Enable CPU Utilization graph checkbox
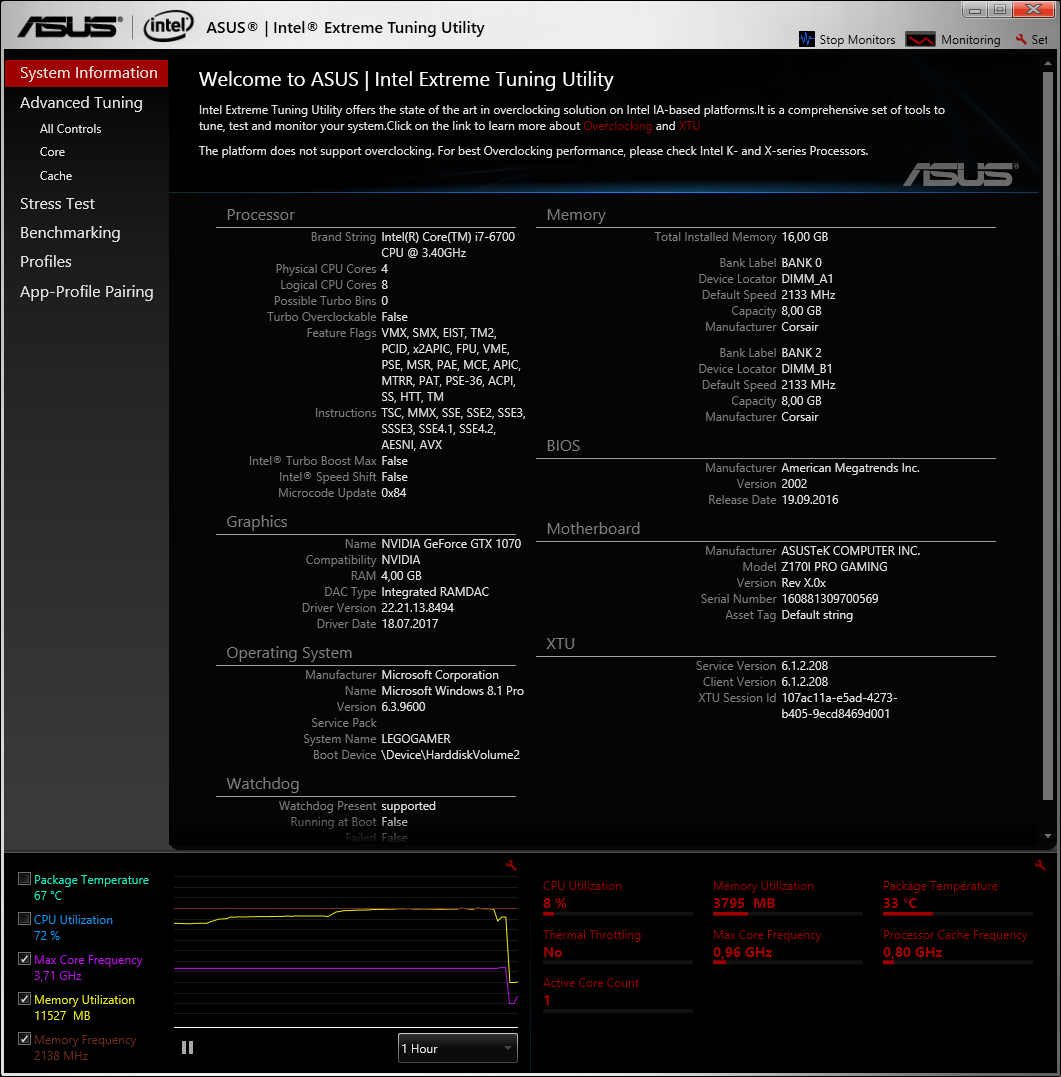 [x=25, y=918]
